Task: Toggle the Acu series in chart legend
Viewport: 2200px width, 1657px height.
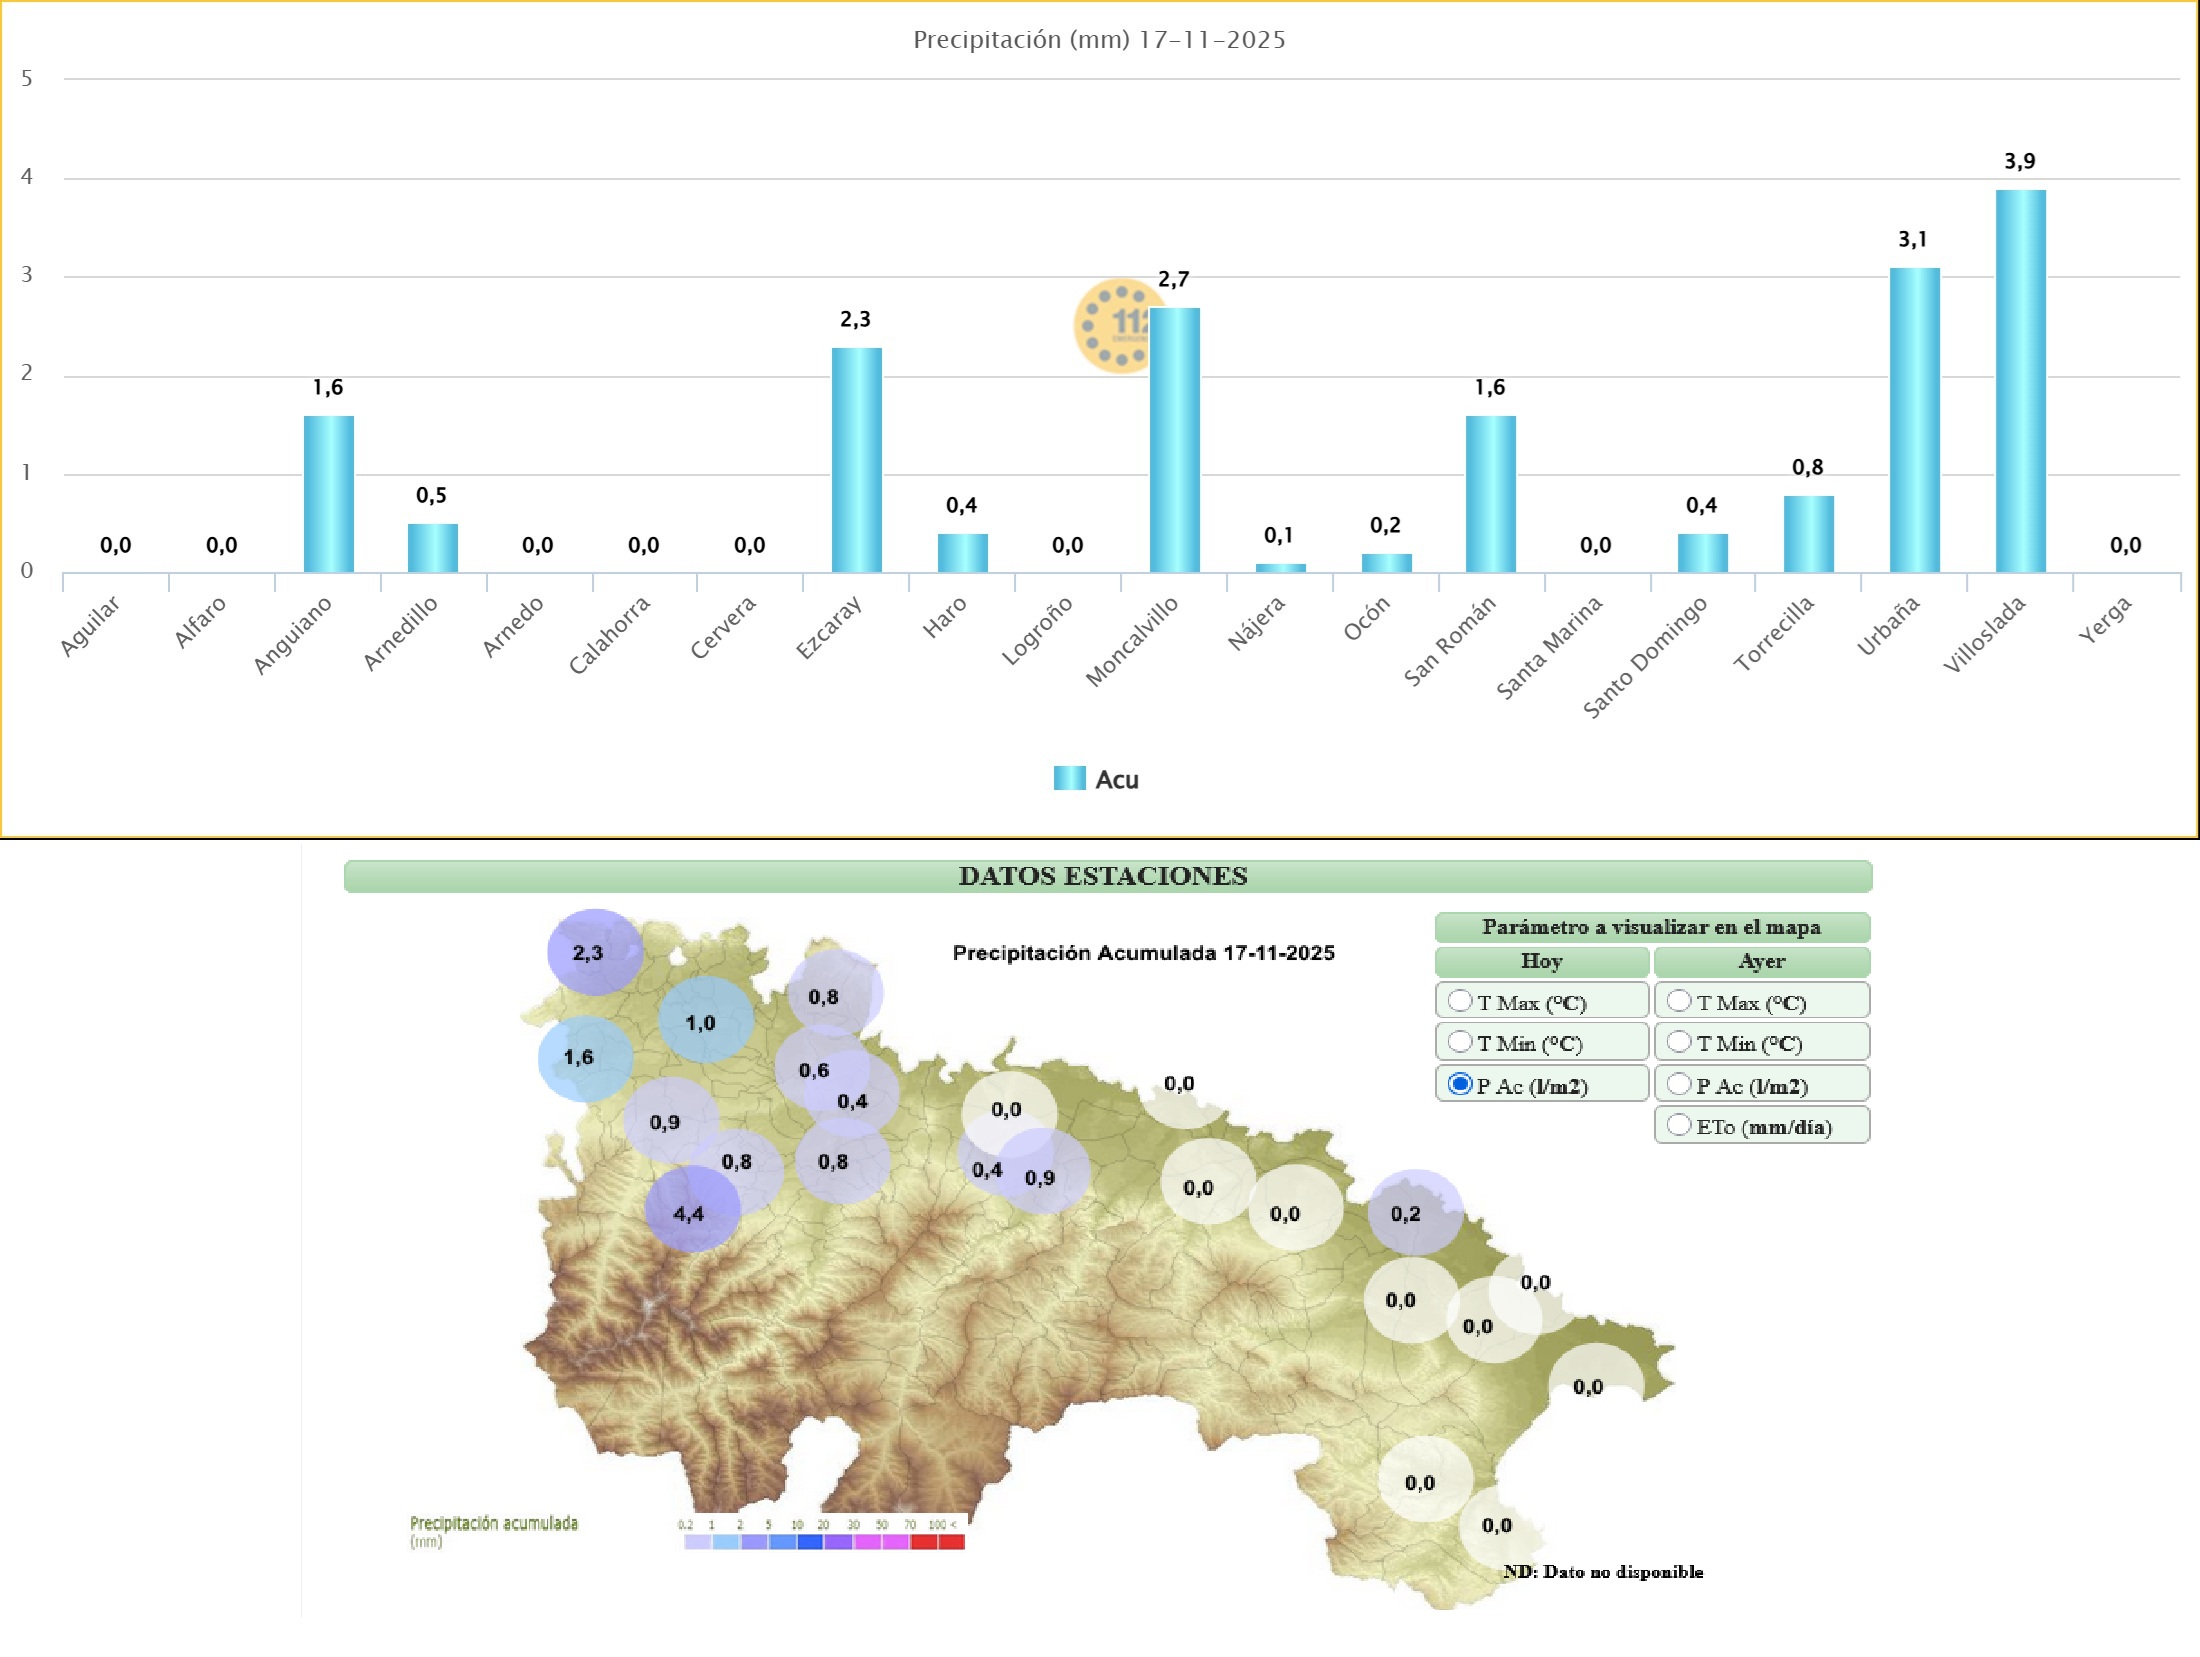Action: tap(1096, 779)
